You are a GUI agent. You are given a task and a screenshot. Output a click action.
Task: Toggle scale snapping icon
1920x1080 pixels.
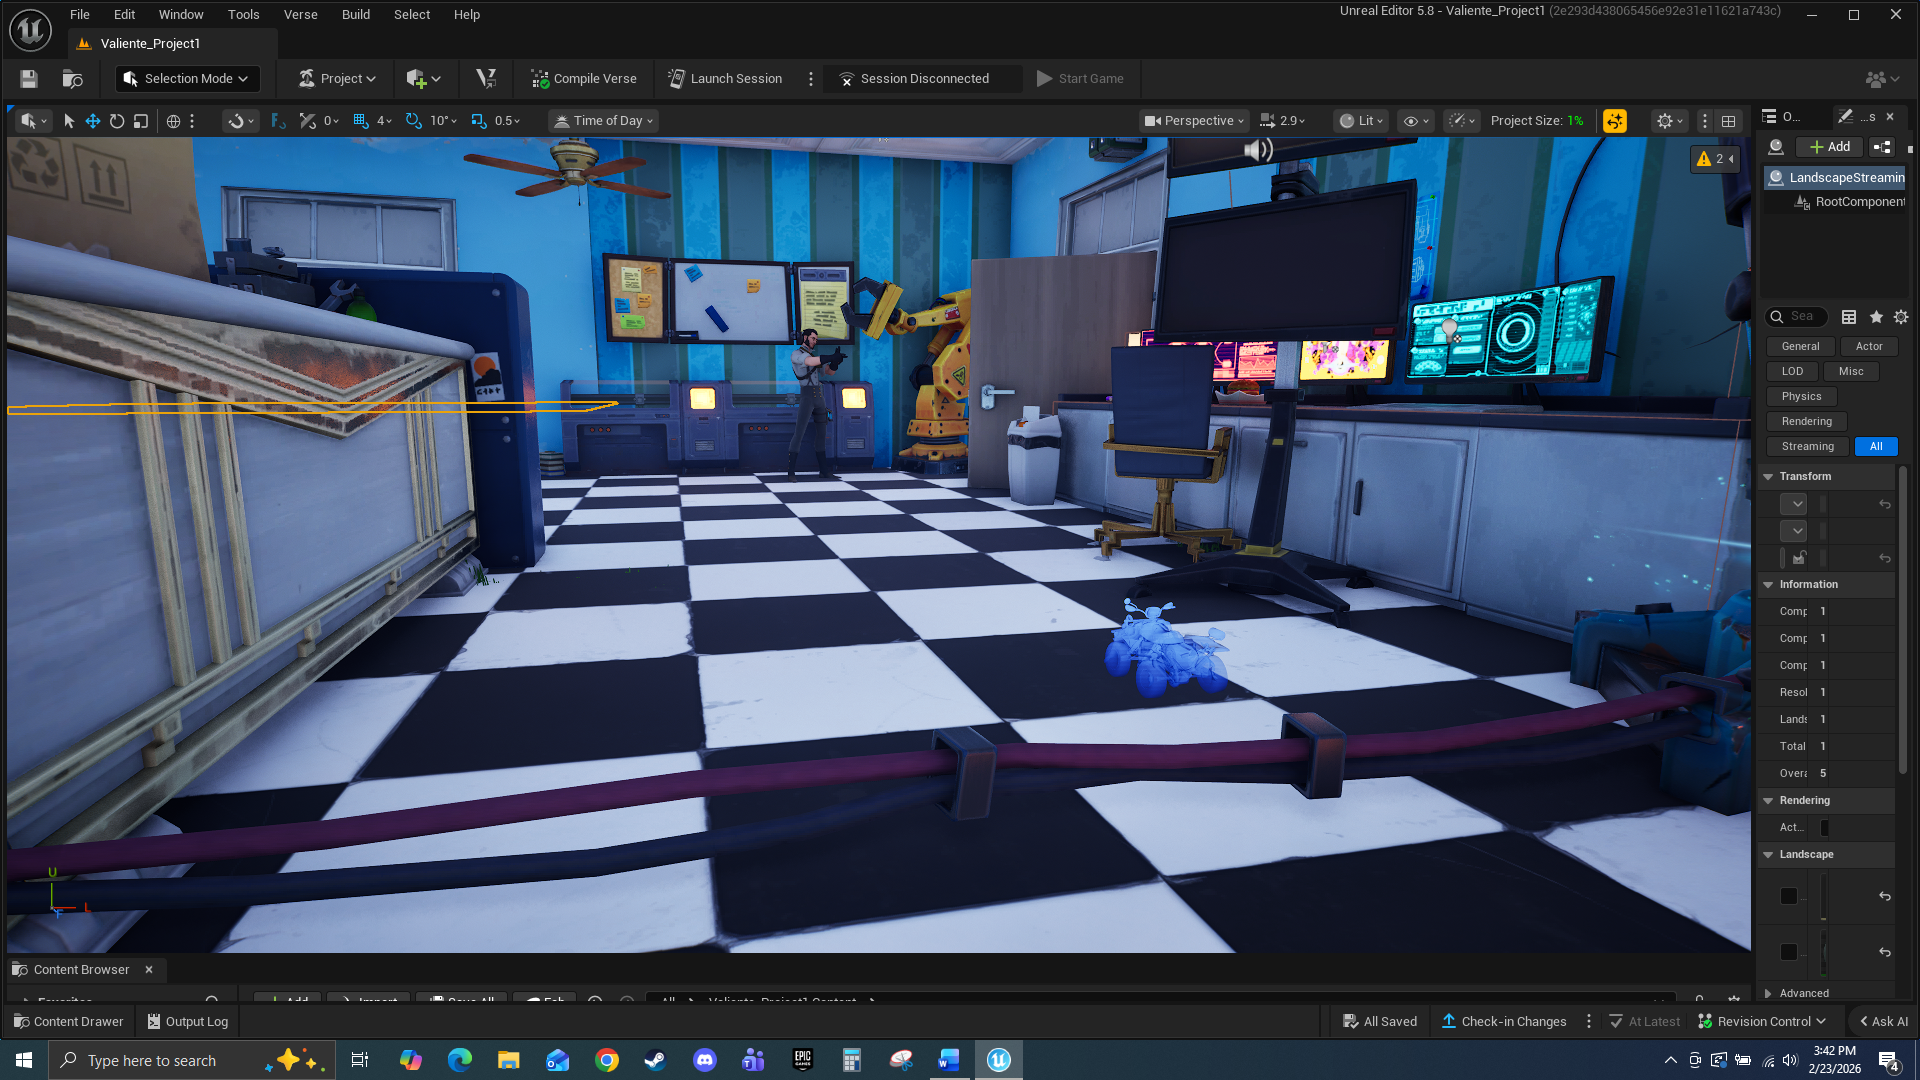click(479, 121)
